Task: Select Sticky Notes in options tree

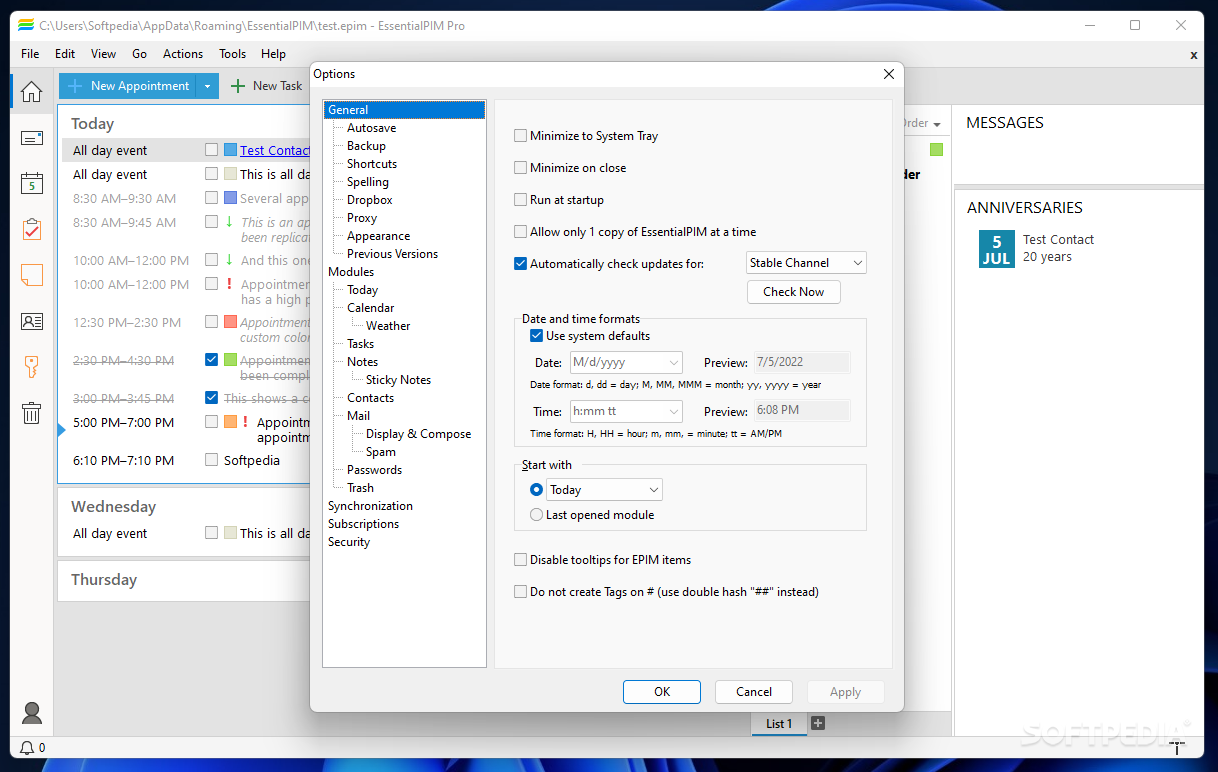Action: click(398, 380)
